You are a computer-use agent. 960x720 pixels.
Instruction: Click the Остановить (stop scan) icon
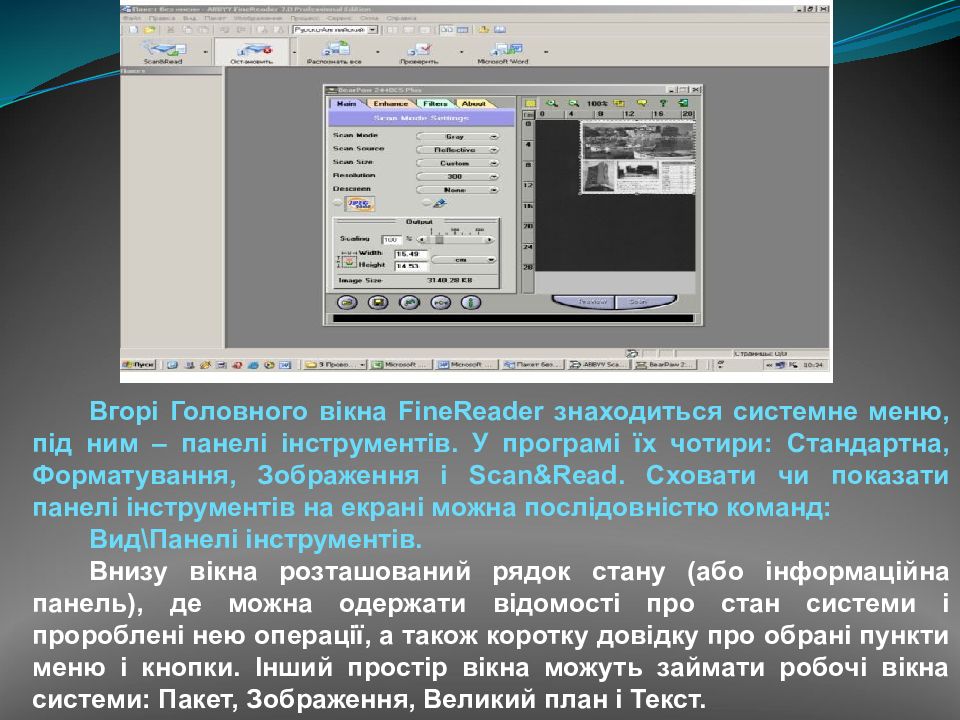coord(253,50)
